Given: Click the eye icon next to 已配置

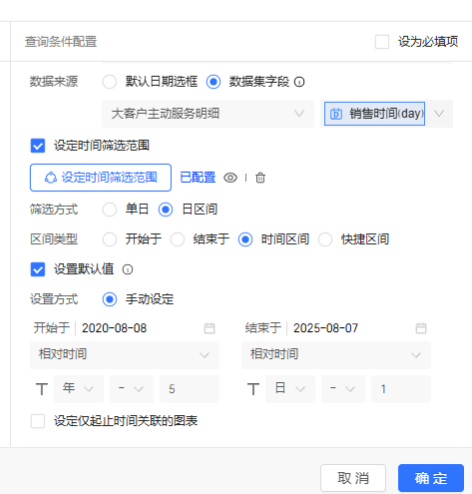Looking at the screenshot, I should [x=230, y=178].
